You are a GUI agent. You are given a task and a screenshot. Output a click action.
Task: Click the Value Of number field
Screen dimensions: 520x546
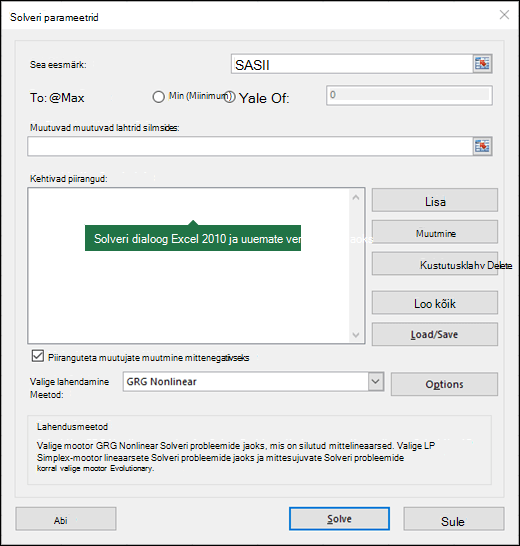(x=409, y=95)
